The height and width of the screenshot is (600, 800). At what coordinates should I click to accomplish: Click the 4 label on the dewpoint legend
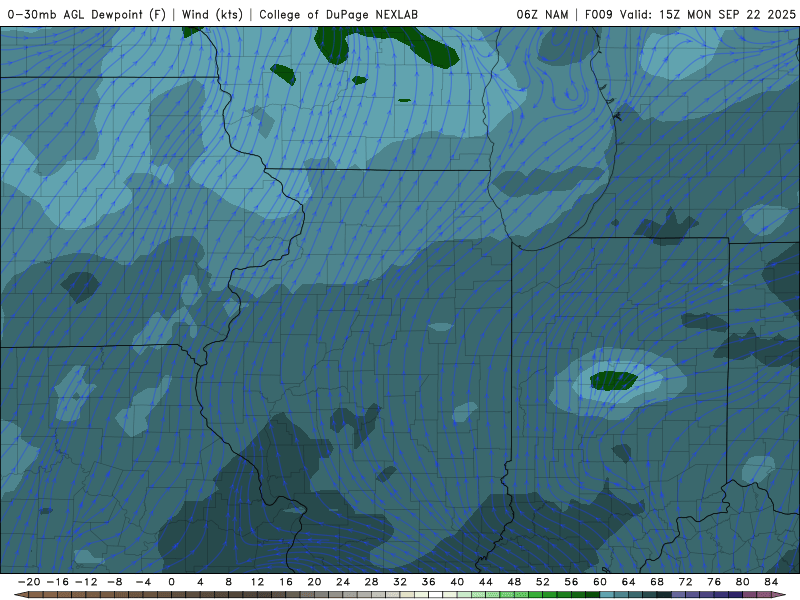(200, 582)
